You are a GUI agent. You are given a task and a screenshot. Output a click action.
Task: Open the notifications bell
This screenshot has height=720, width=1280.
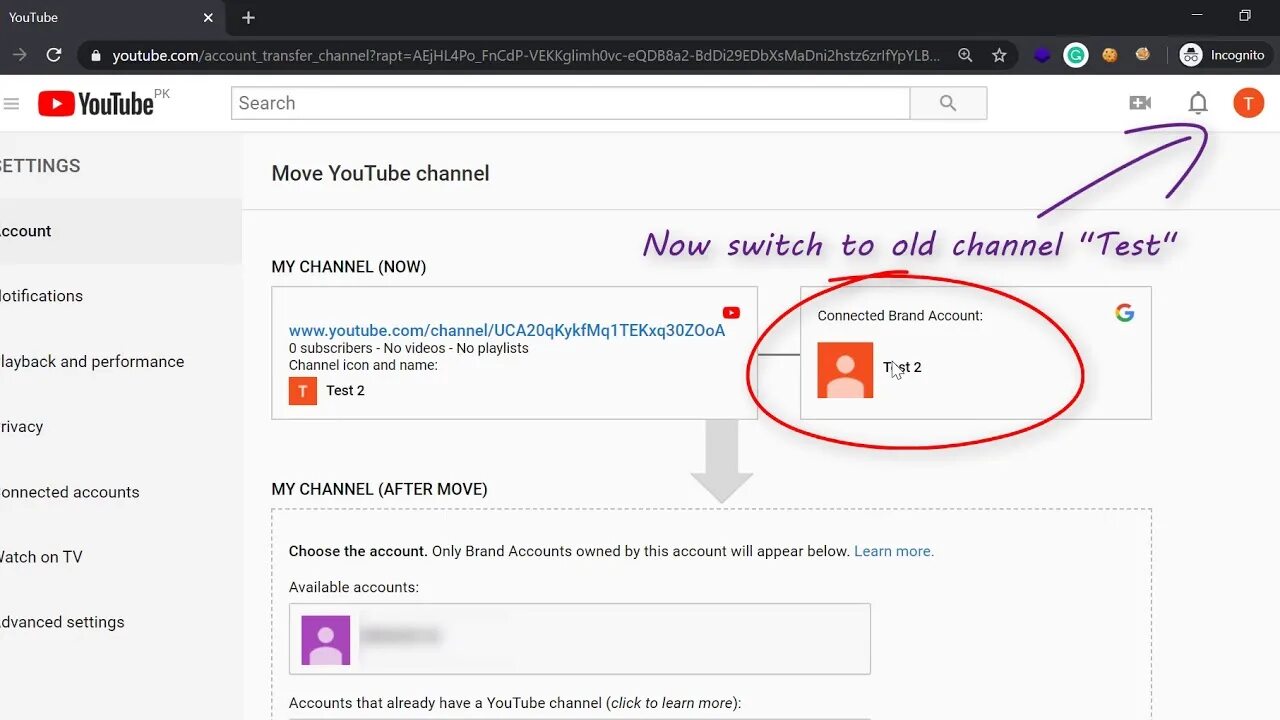point(1197,103)
